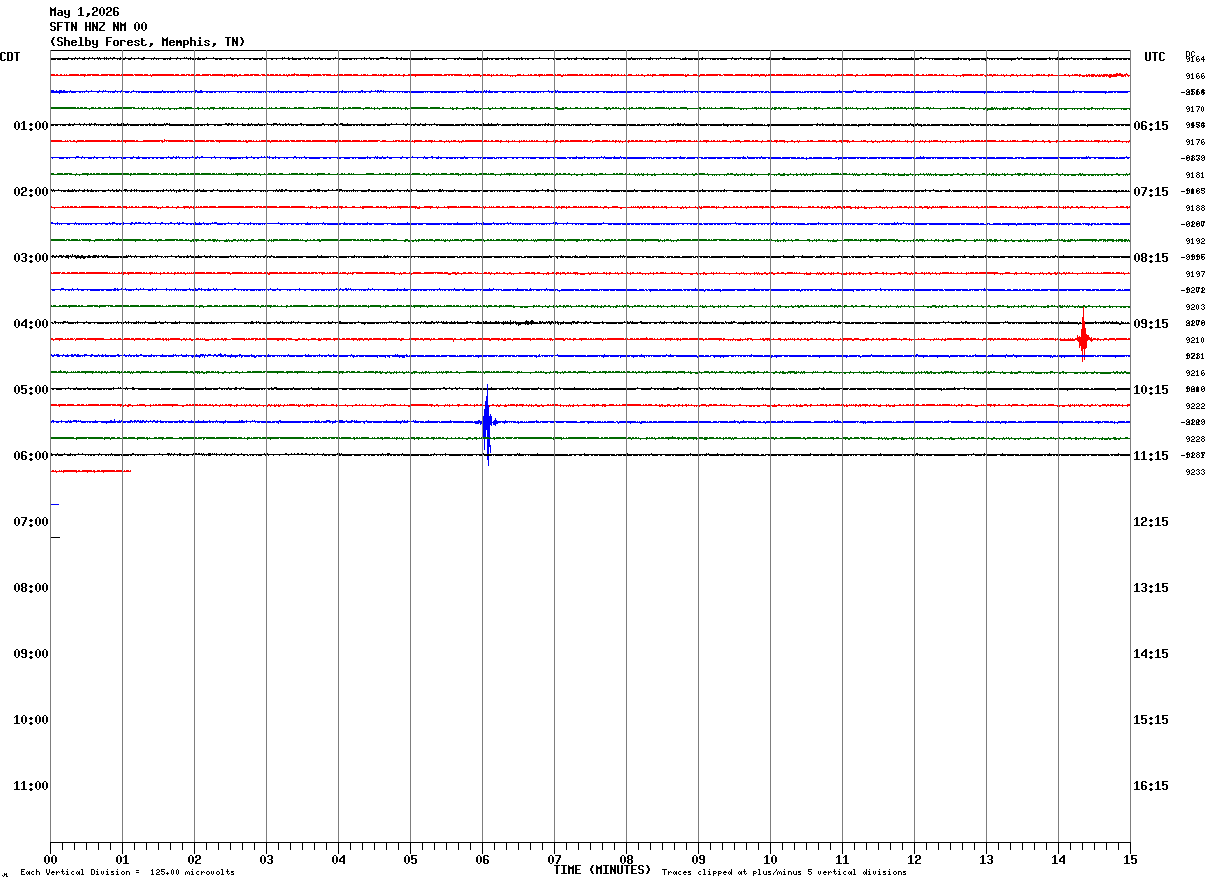Screen dimensions: 1210x886
Task: Click the traces clipped note at bottom
Action: click(784, 873)
